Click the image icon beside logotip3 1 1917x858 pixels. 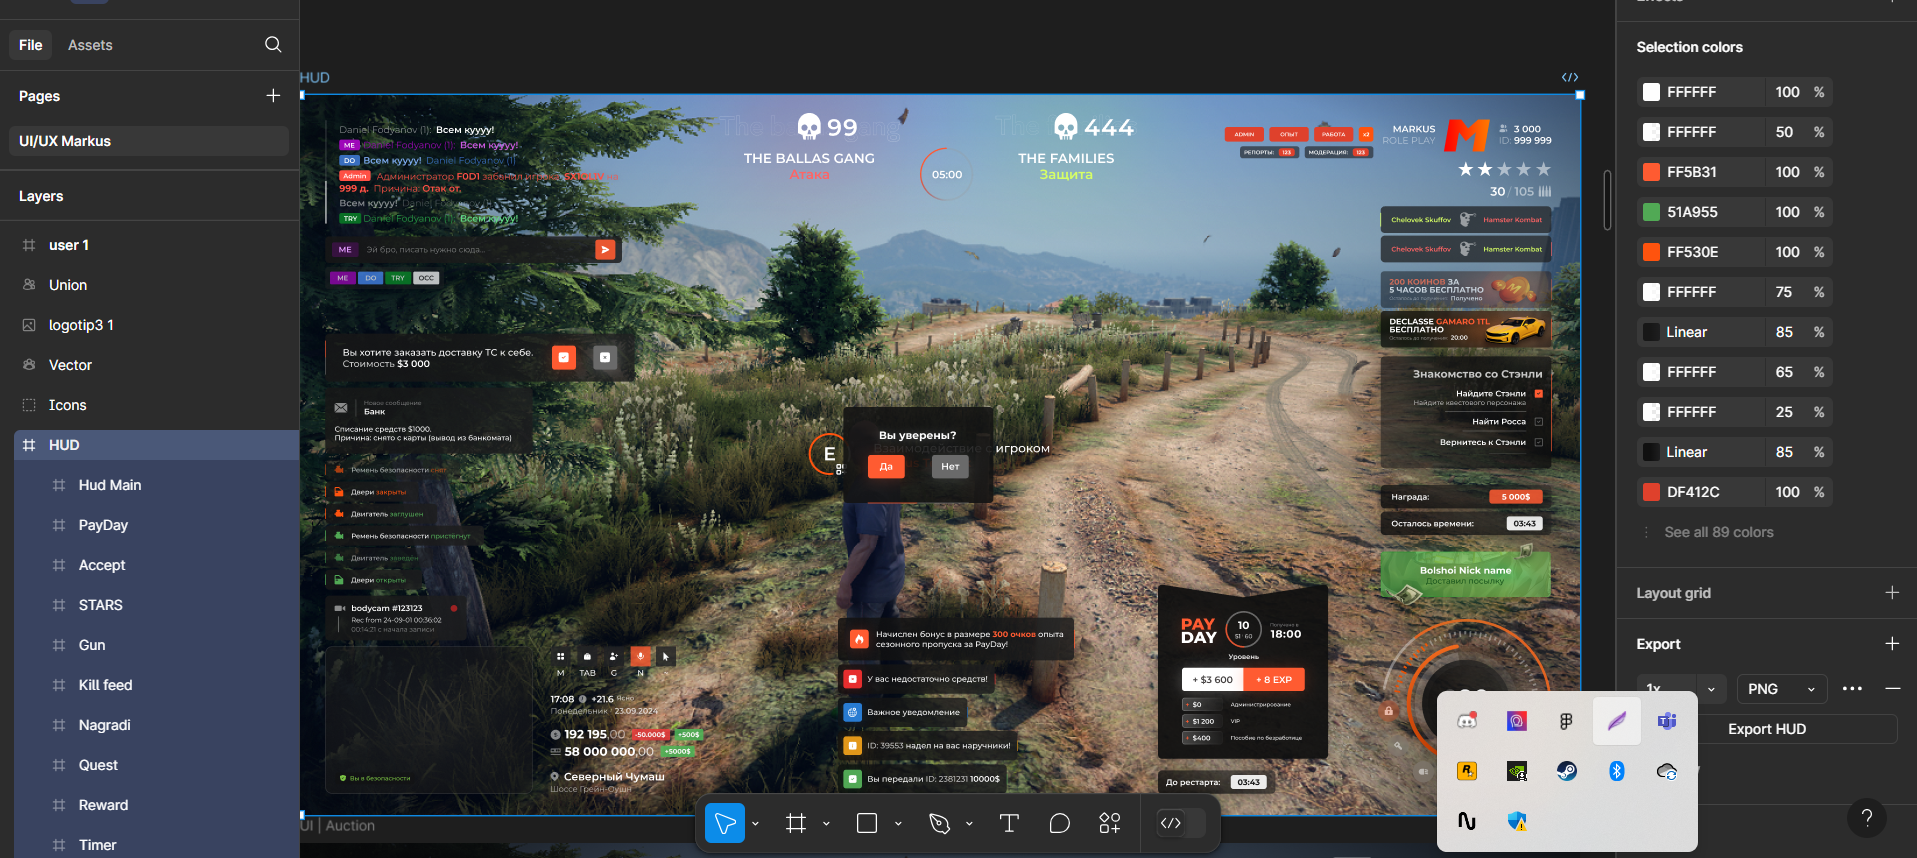click(x=29, y=325)
